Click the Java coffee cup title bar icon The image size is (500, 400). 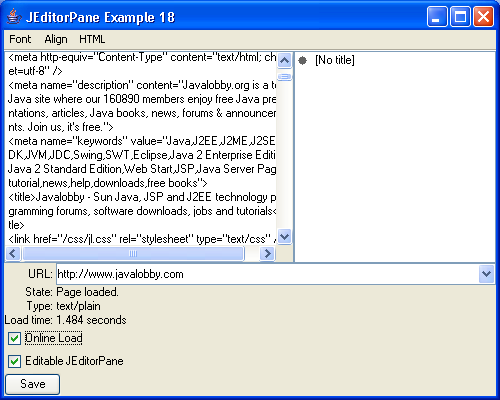tap(14, 17)
